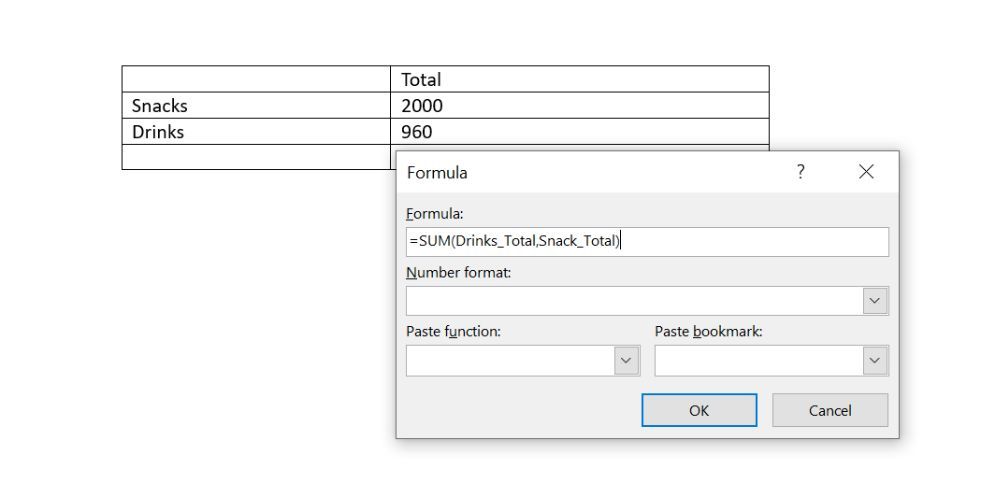Close the Formula dialog
The height and width of the screenshot is (500, 1000).
pos(866,172)
